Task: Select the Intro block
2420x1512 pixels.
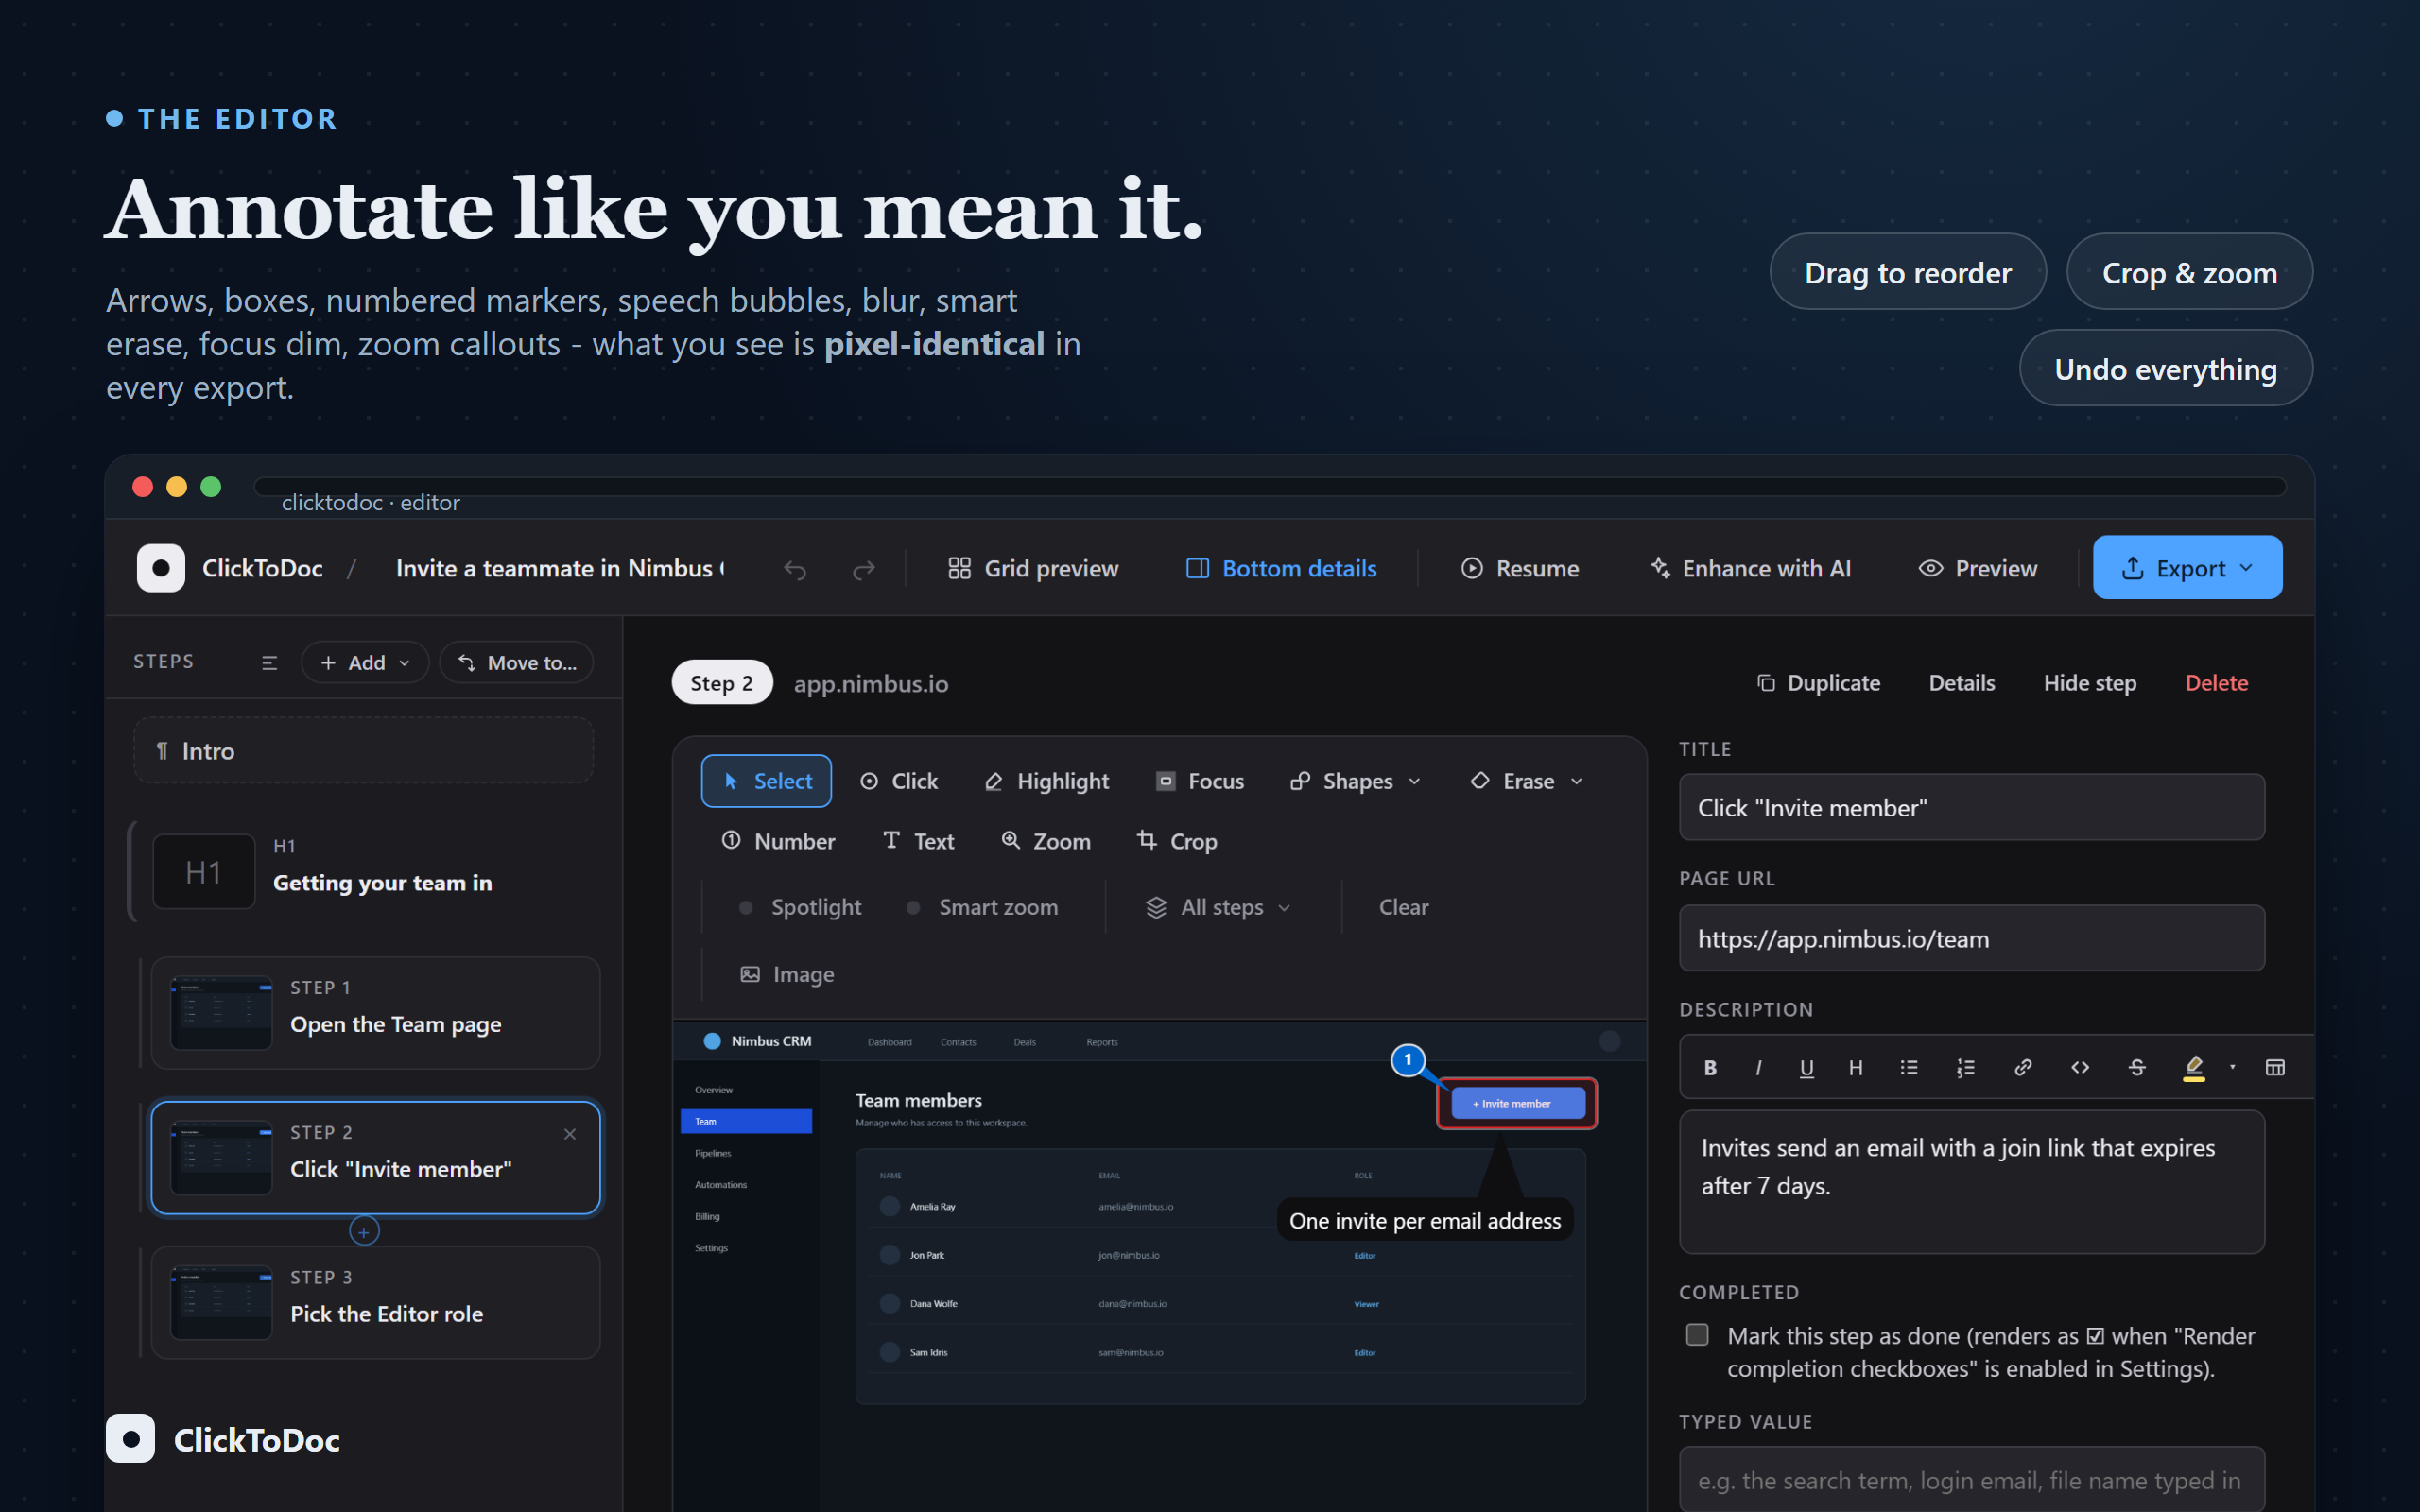Action: point(364,751)
